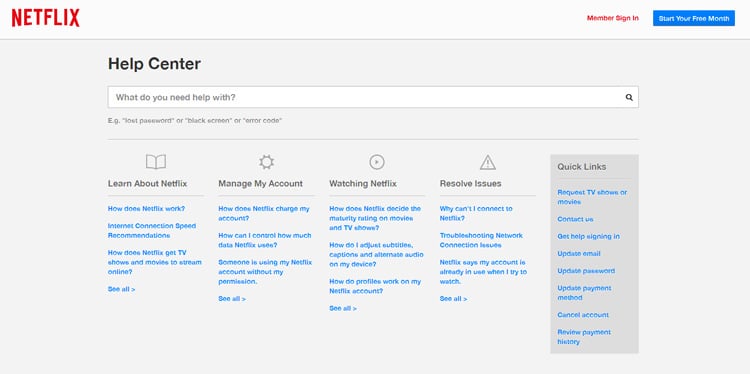750x374 pixels.
Task: Open 'account is already in use' article
Action: pyautogui.click(x=483, y=272)
